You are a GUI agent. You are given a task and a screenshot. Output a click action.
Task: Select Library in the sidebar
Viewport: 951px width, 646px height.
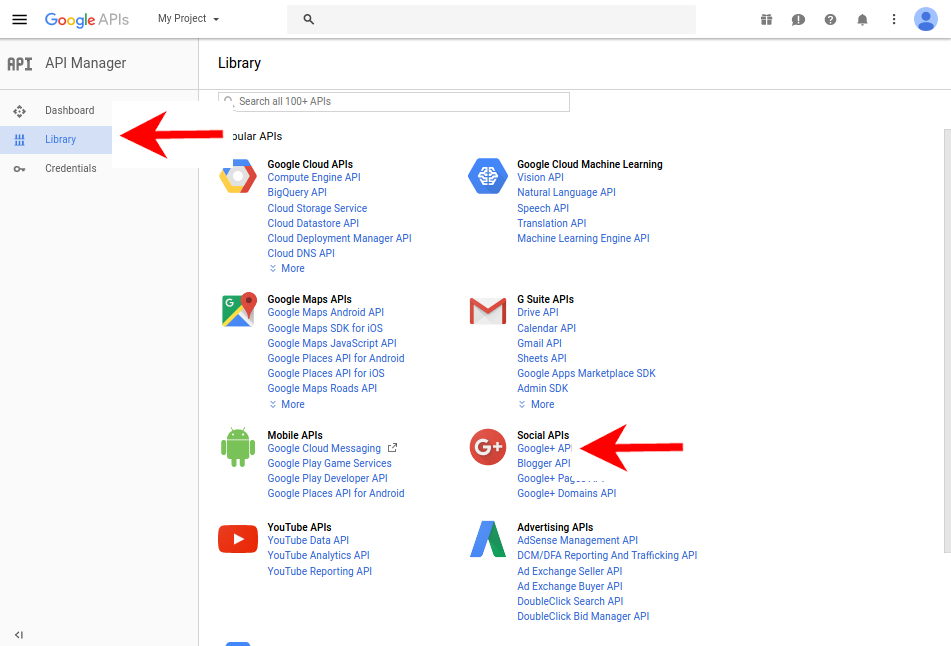click(x=56, y=140)
